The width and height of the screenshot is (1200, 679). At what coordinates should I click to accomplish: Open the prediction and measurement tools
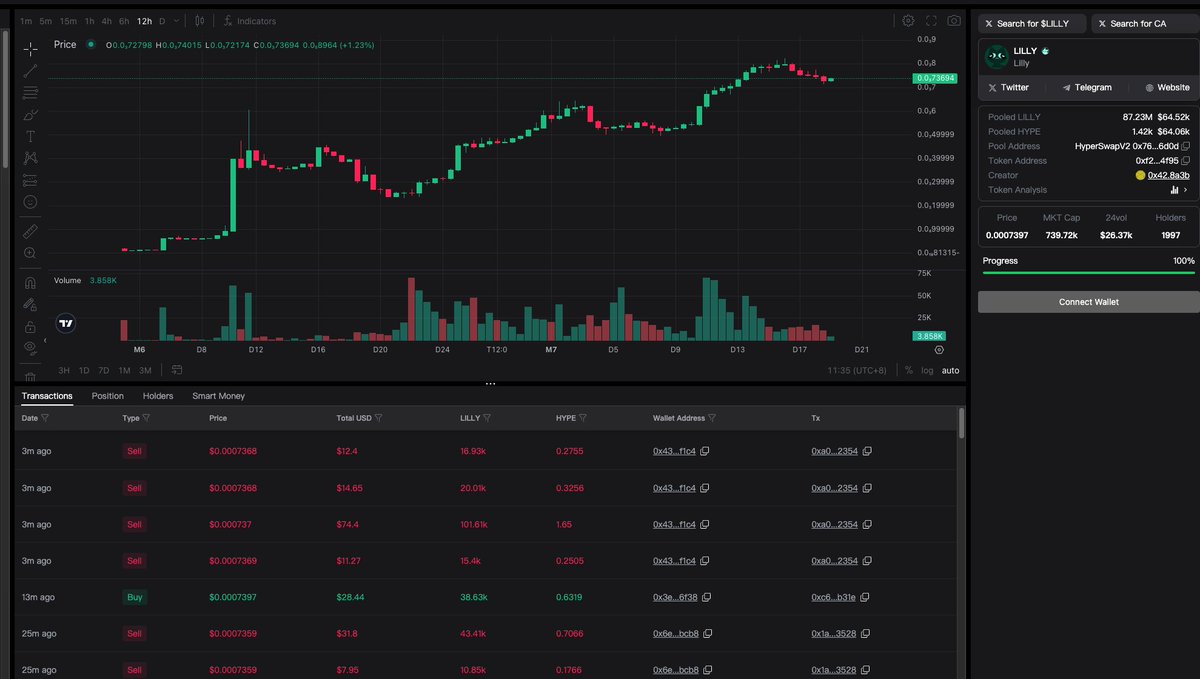30,180
